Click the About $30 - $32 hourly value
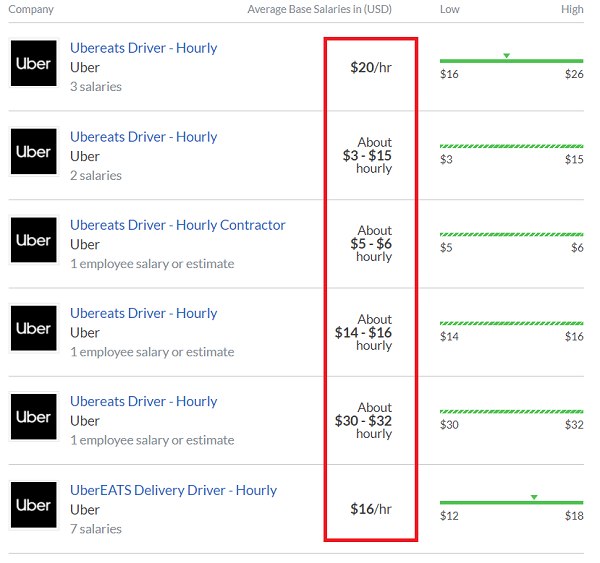Viewport: 600px width, 563px height. click(364, 421)
